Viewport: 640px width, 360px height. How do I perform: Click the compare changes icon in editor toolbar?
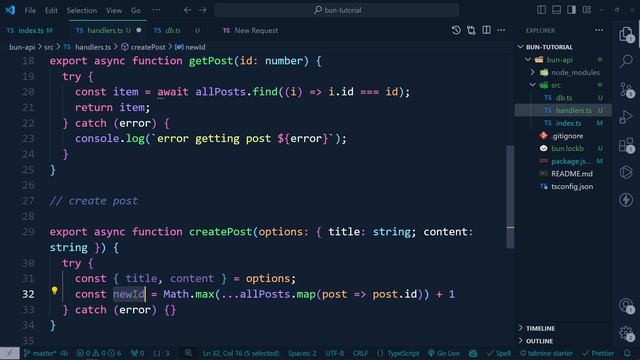(471, 30)
